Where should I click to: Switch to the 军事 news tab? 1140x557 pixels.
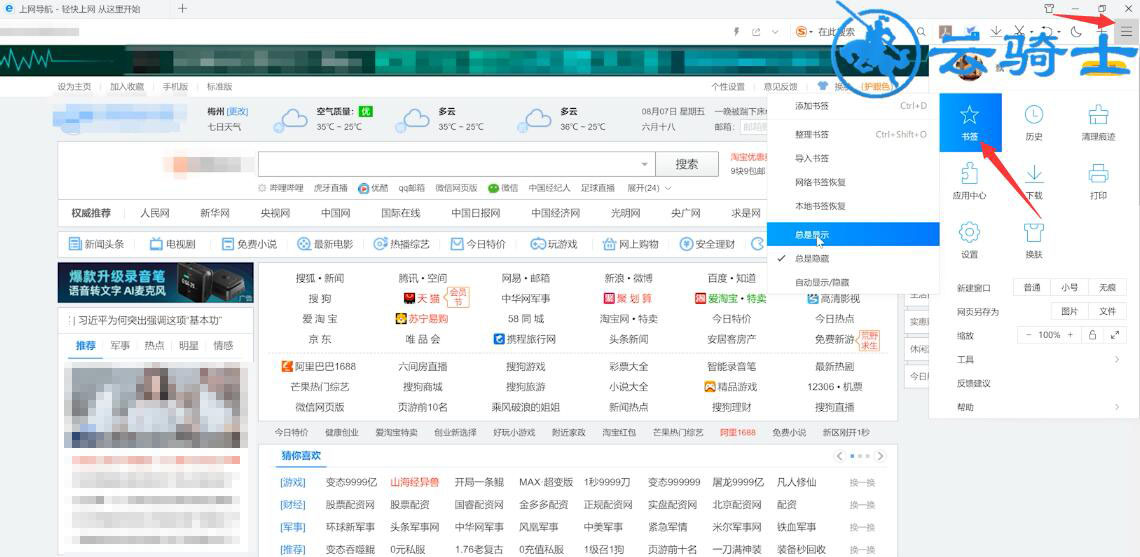point(120,345)
